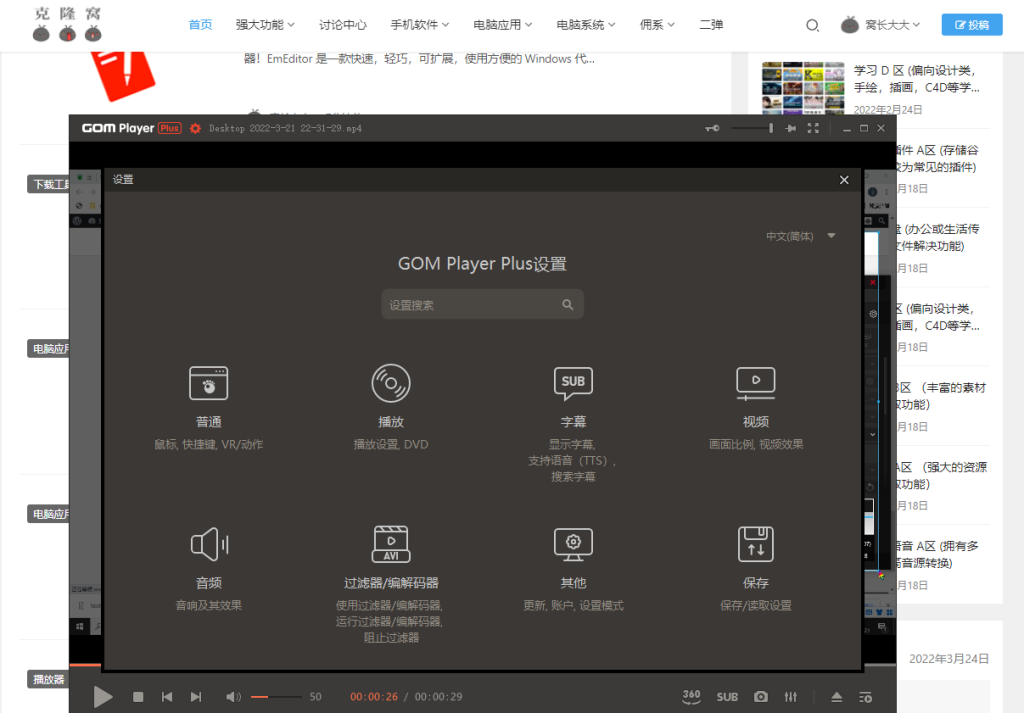Open the sidebar link mentioning 丰富的素材
The width and height of the screenshot is (1024, 713).
click(941, 396)
